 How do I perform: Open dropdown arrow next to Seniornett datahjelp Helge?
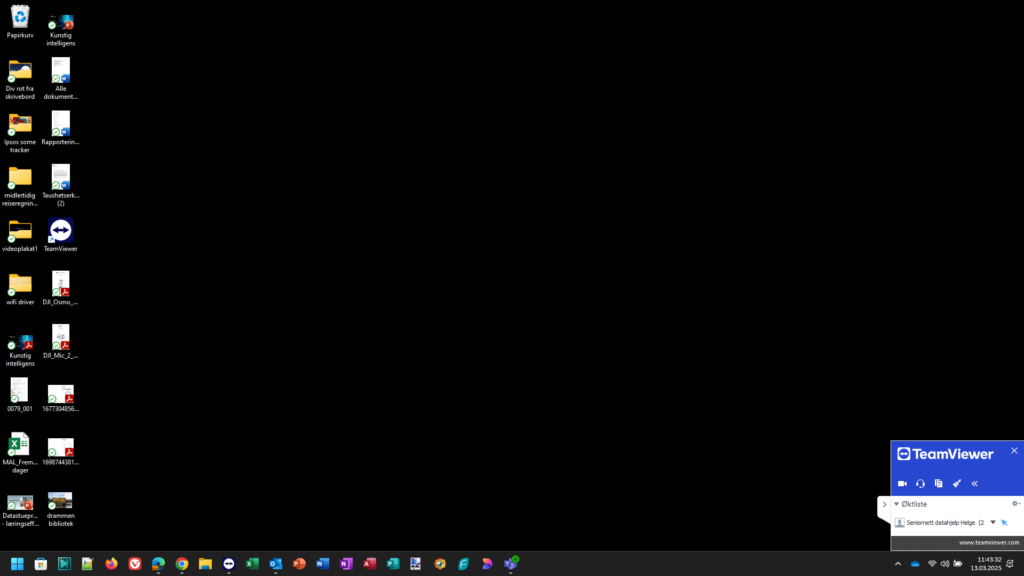[x=993, y=522]
